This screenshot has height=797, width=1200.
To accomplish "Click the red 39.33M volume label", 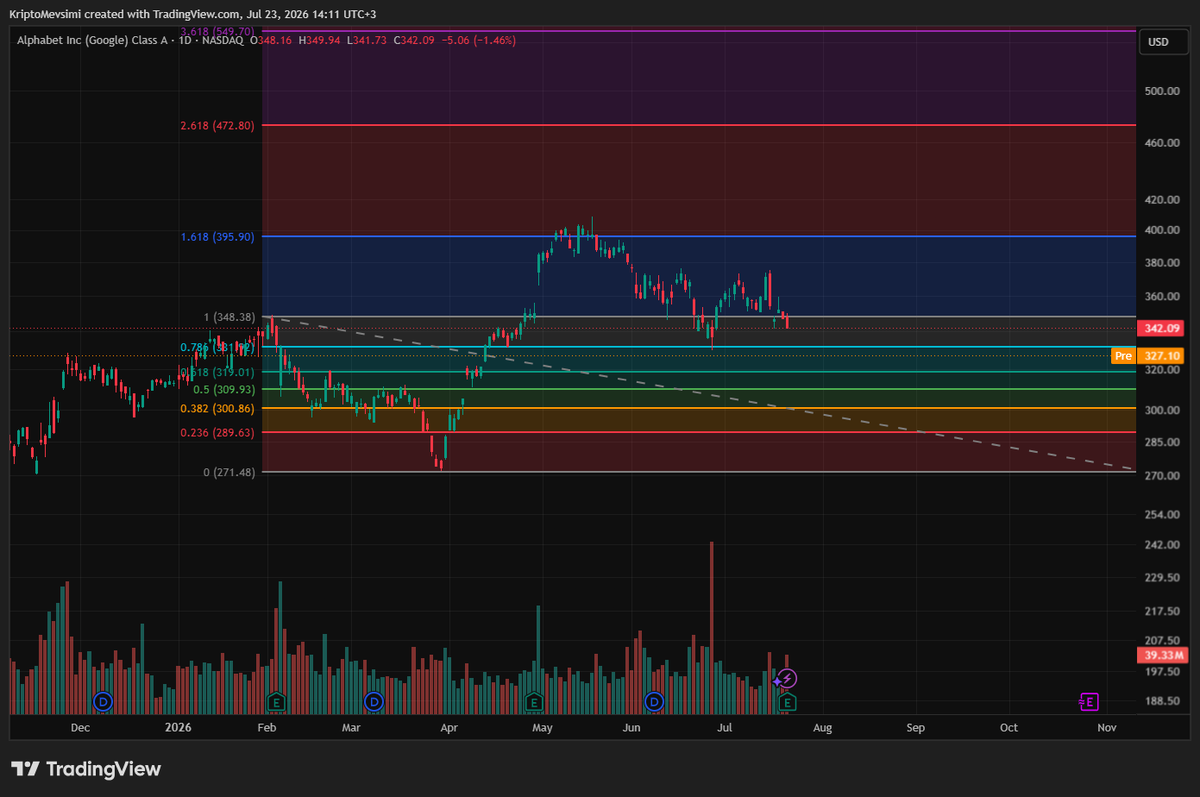I will tap(1163, 655).
